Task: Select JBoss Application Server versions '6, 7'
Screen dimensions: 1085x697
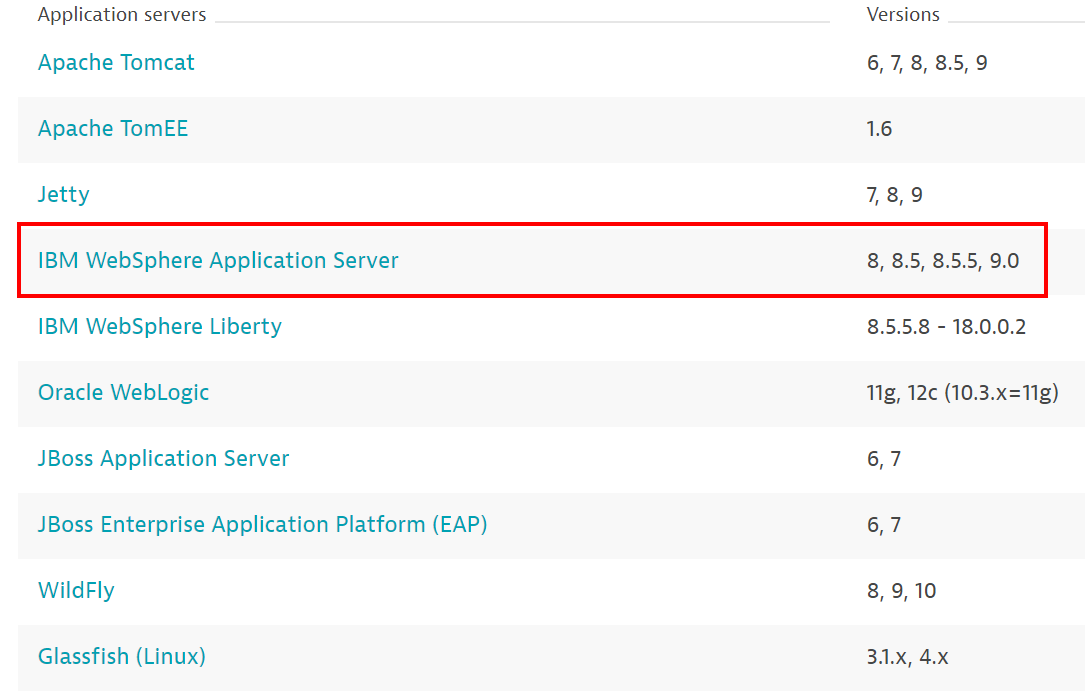Action: 884,459
